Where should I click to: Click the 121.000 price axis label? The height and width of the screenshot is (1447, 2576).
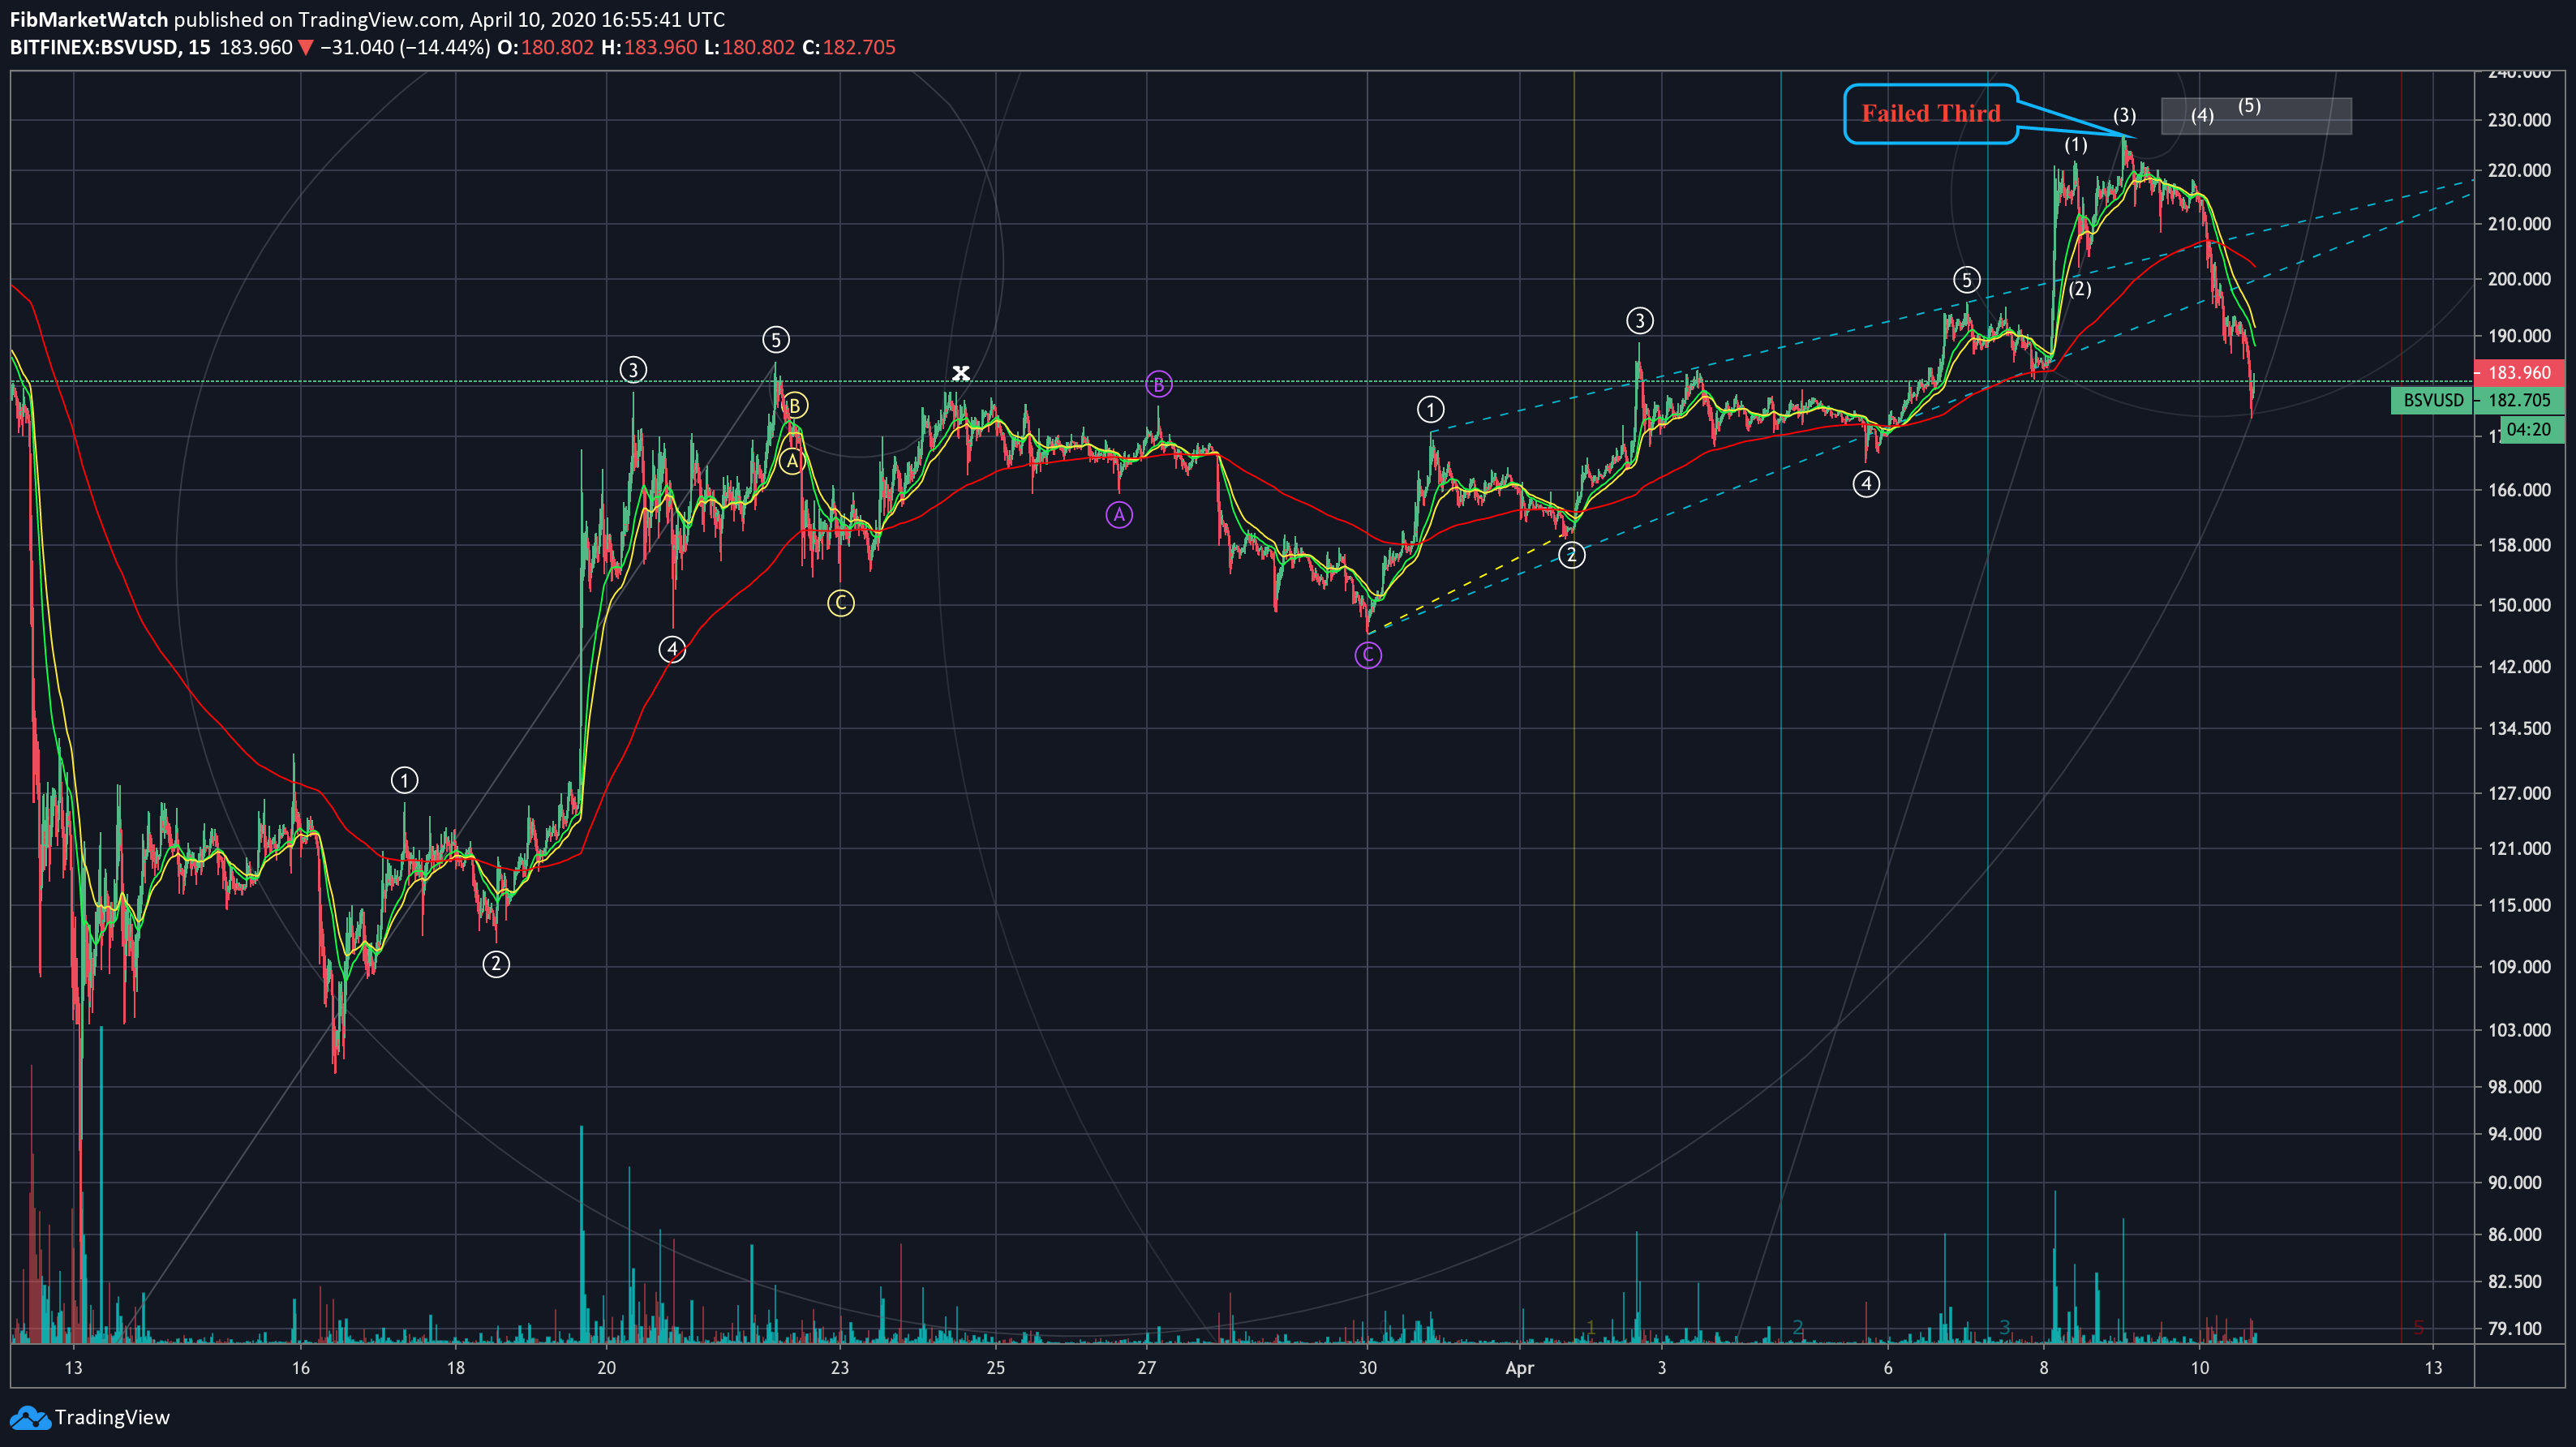pyautogui.click(x=2519, y=848)
